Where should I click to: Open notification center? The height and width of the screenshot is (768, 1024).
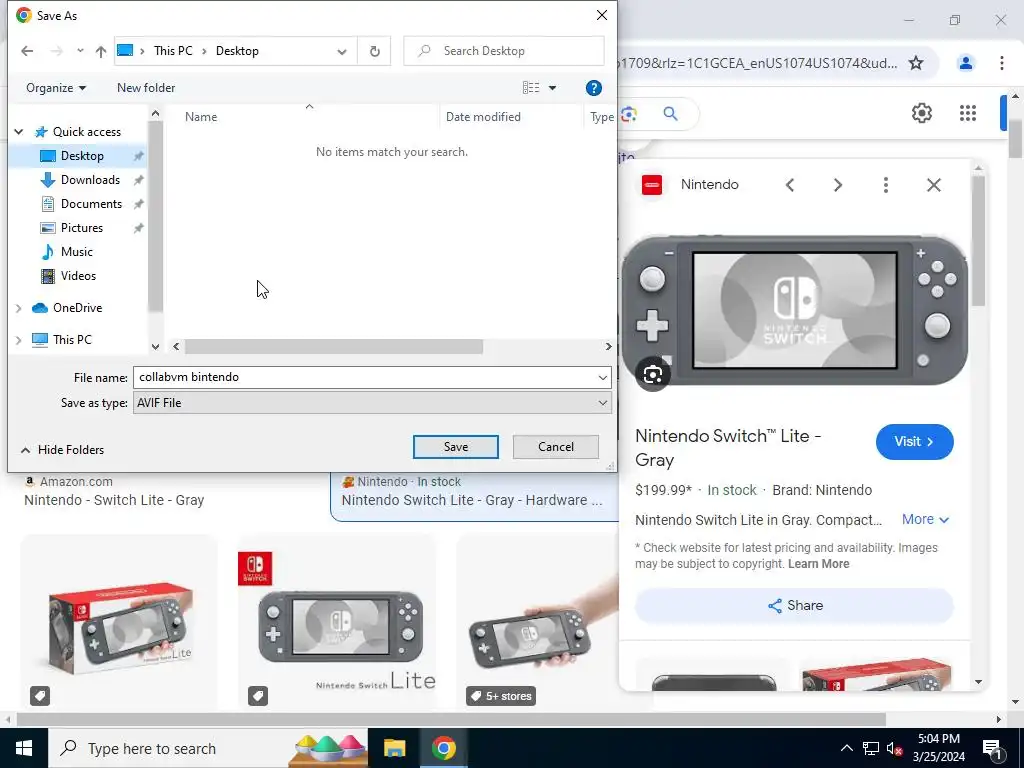[992, 748]
